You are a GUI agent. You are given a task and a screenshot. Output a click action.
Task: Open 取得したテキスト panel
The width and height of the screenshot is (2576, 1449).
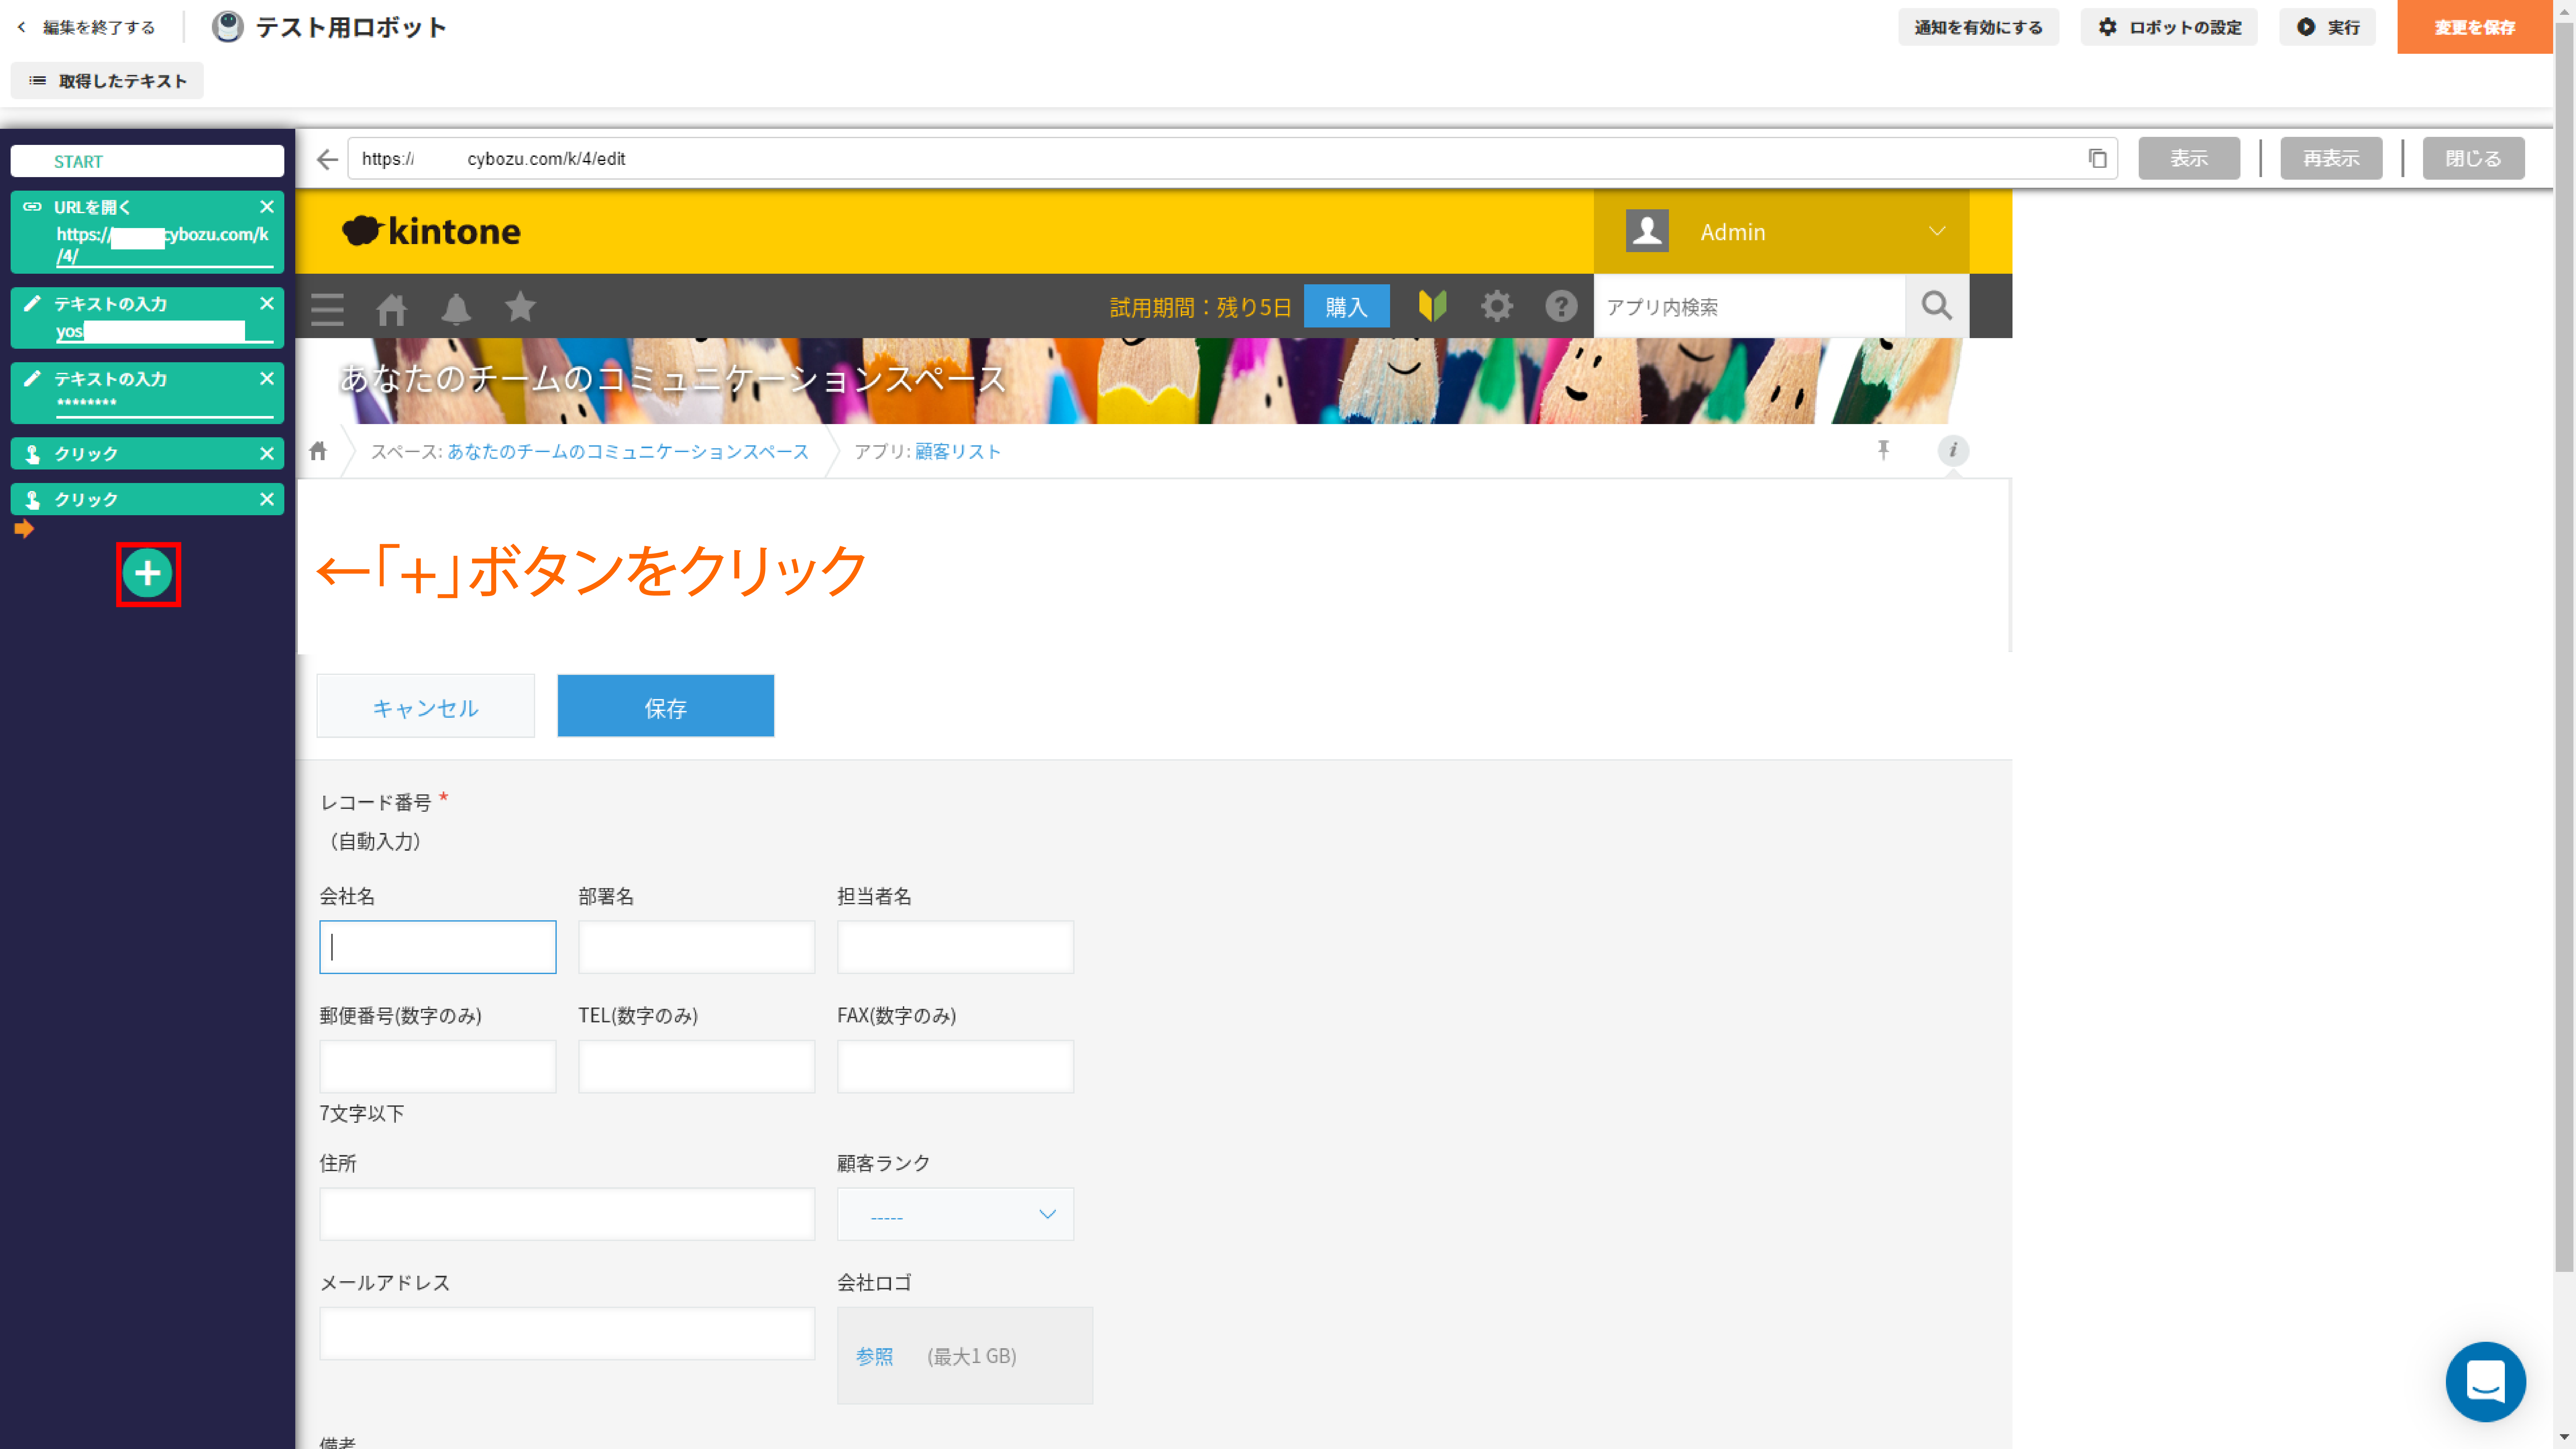pos(107,81)
